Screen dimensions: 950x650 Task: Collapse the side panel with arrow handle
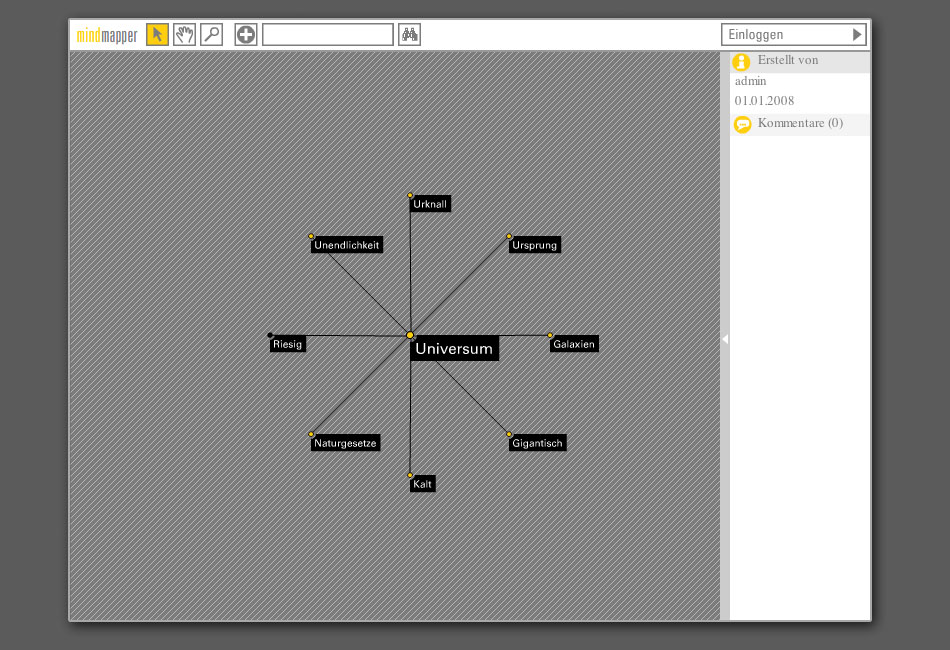(725, 339)
